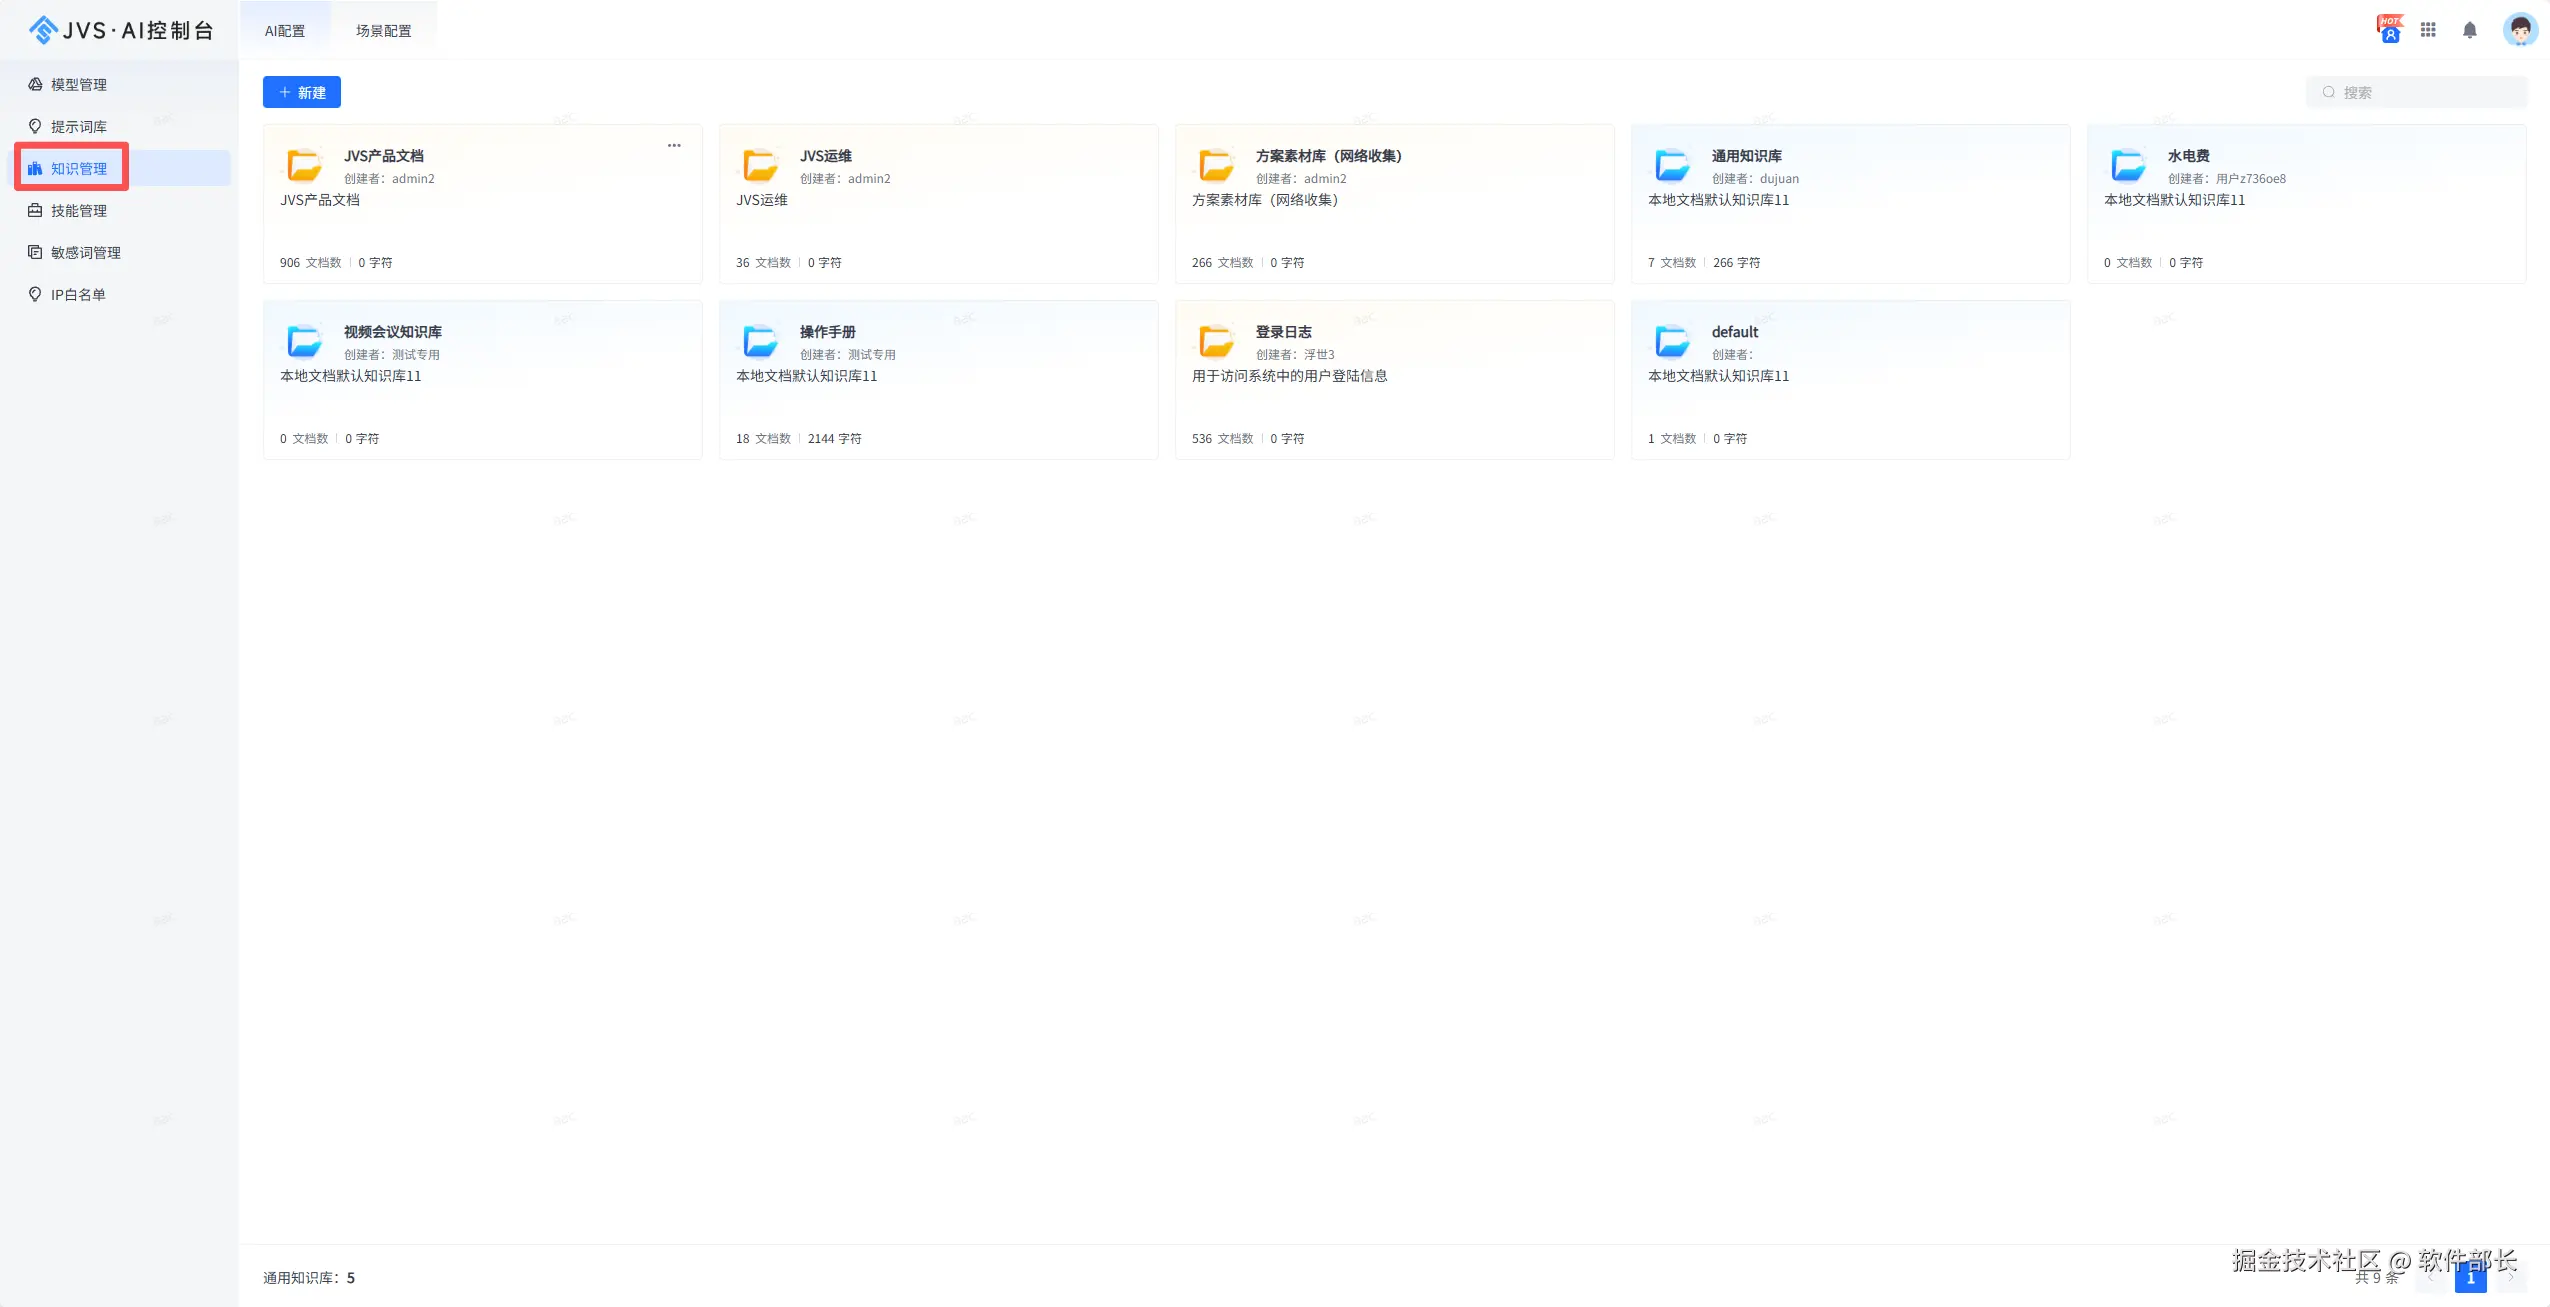Image resolution: width=2550 pixels, height=1307 pixels.
Task: Switch to the 场景配置 tab
Action: tap(383, 31)
